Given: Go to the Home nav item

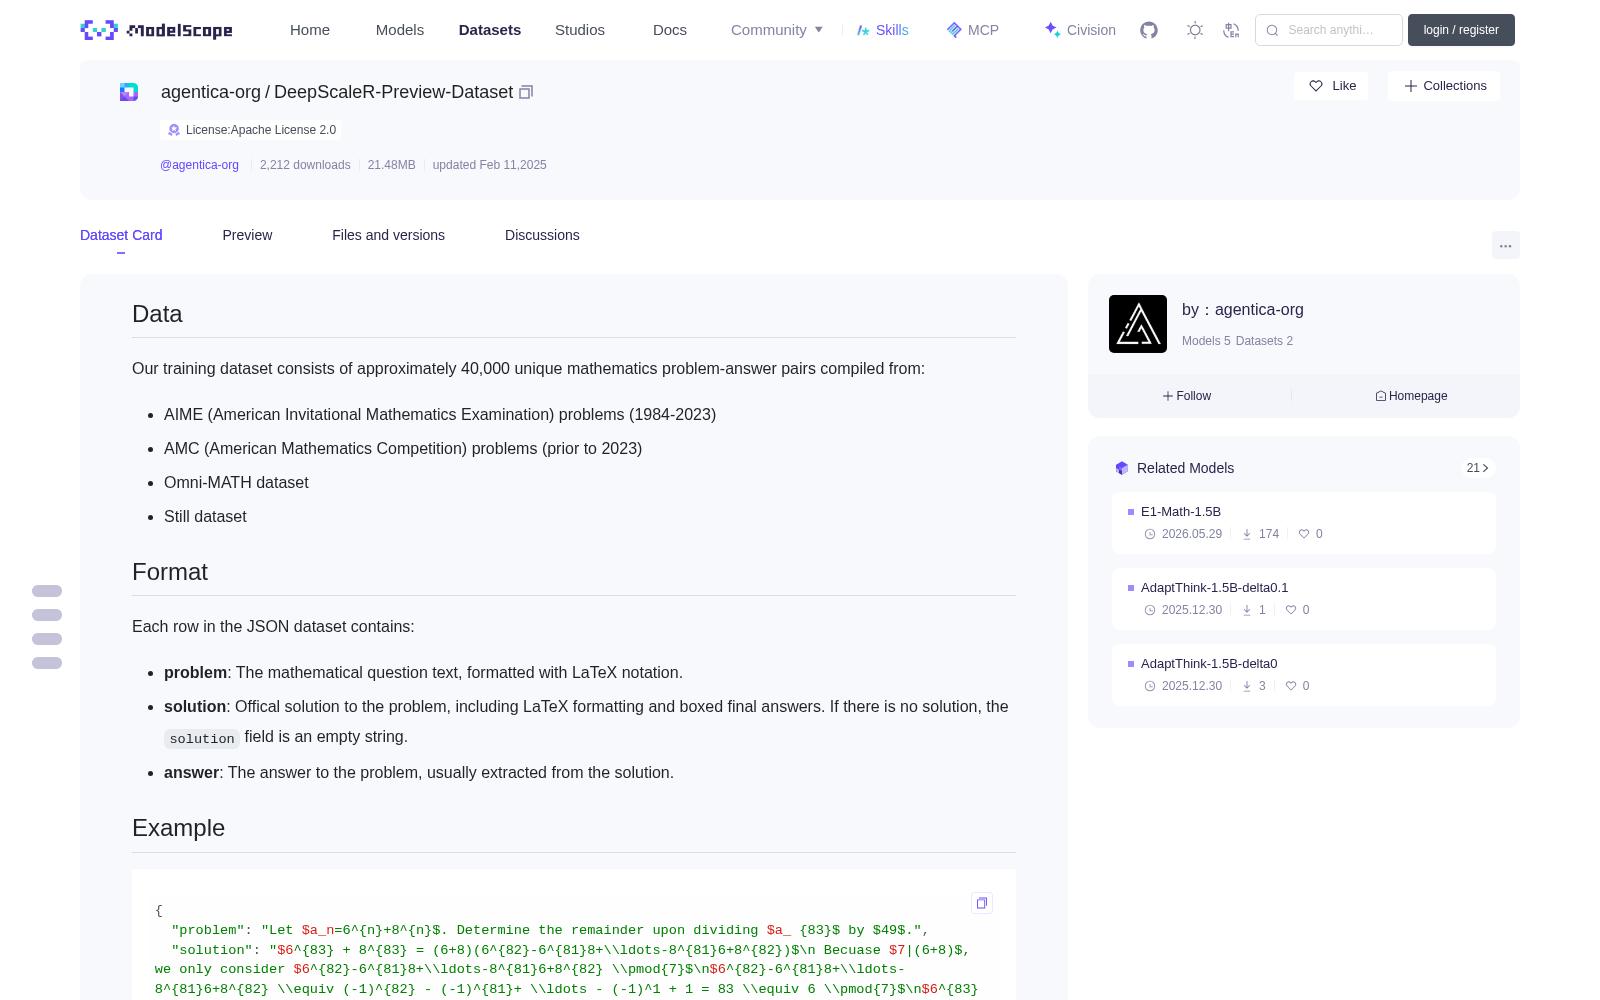Looking at the screenshot, I should point(310,30).
